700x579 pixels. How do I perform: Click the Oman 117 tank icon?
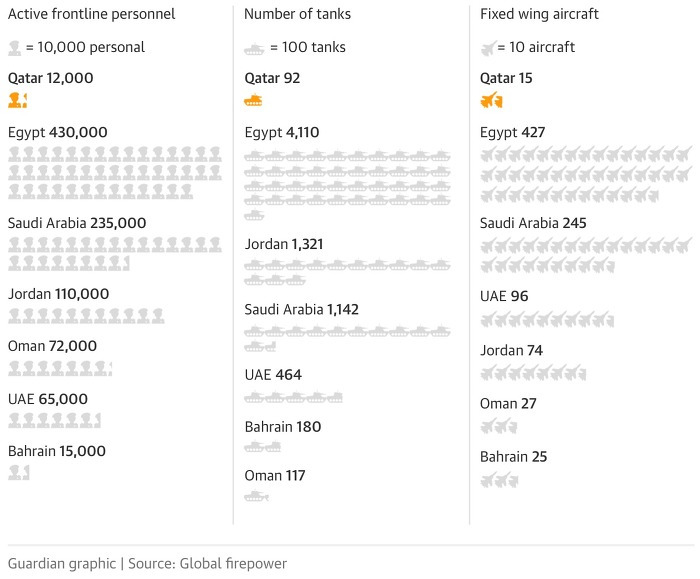coord(256,496)
